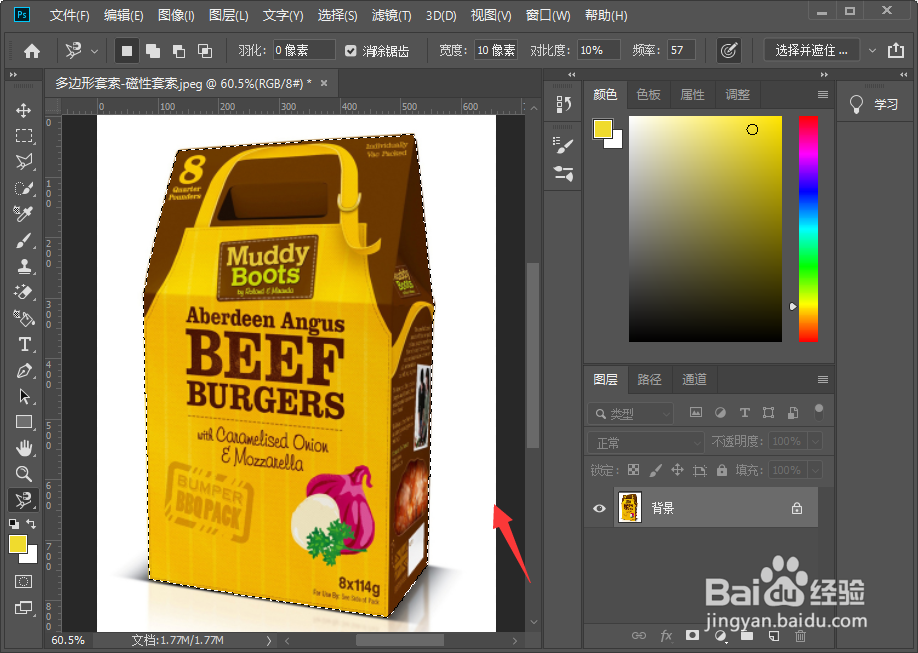Screen dimensions: 918x653
Task: Click the hue spectrum slider
Action: pyautogui.click(x=808, y=228)
